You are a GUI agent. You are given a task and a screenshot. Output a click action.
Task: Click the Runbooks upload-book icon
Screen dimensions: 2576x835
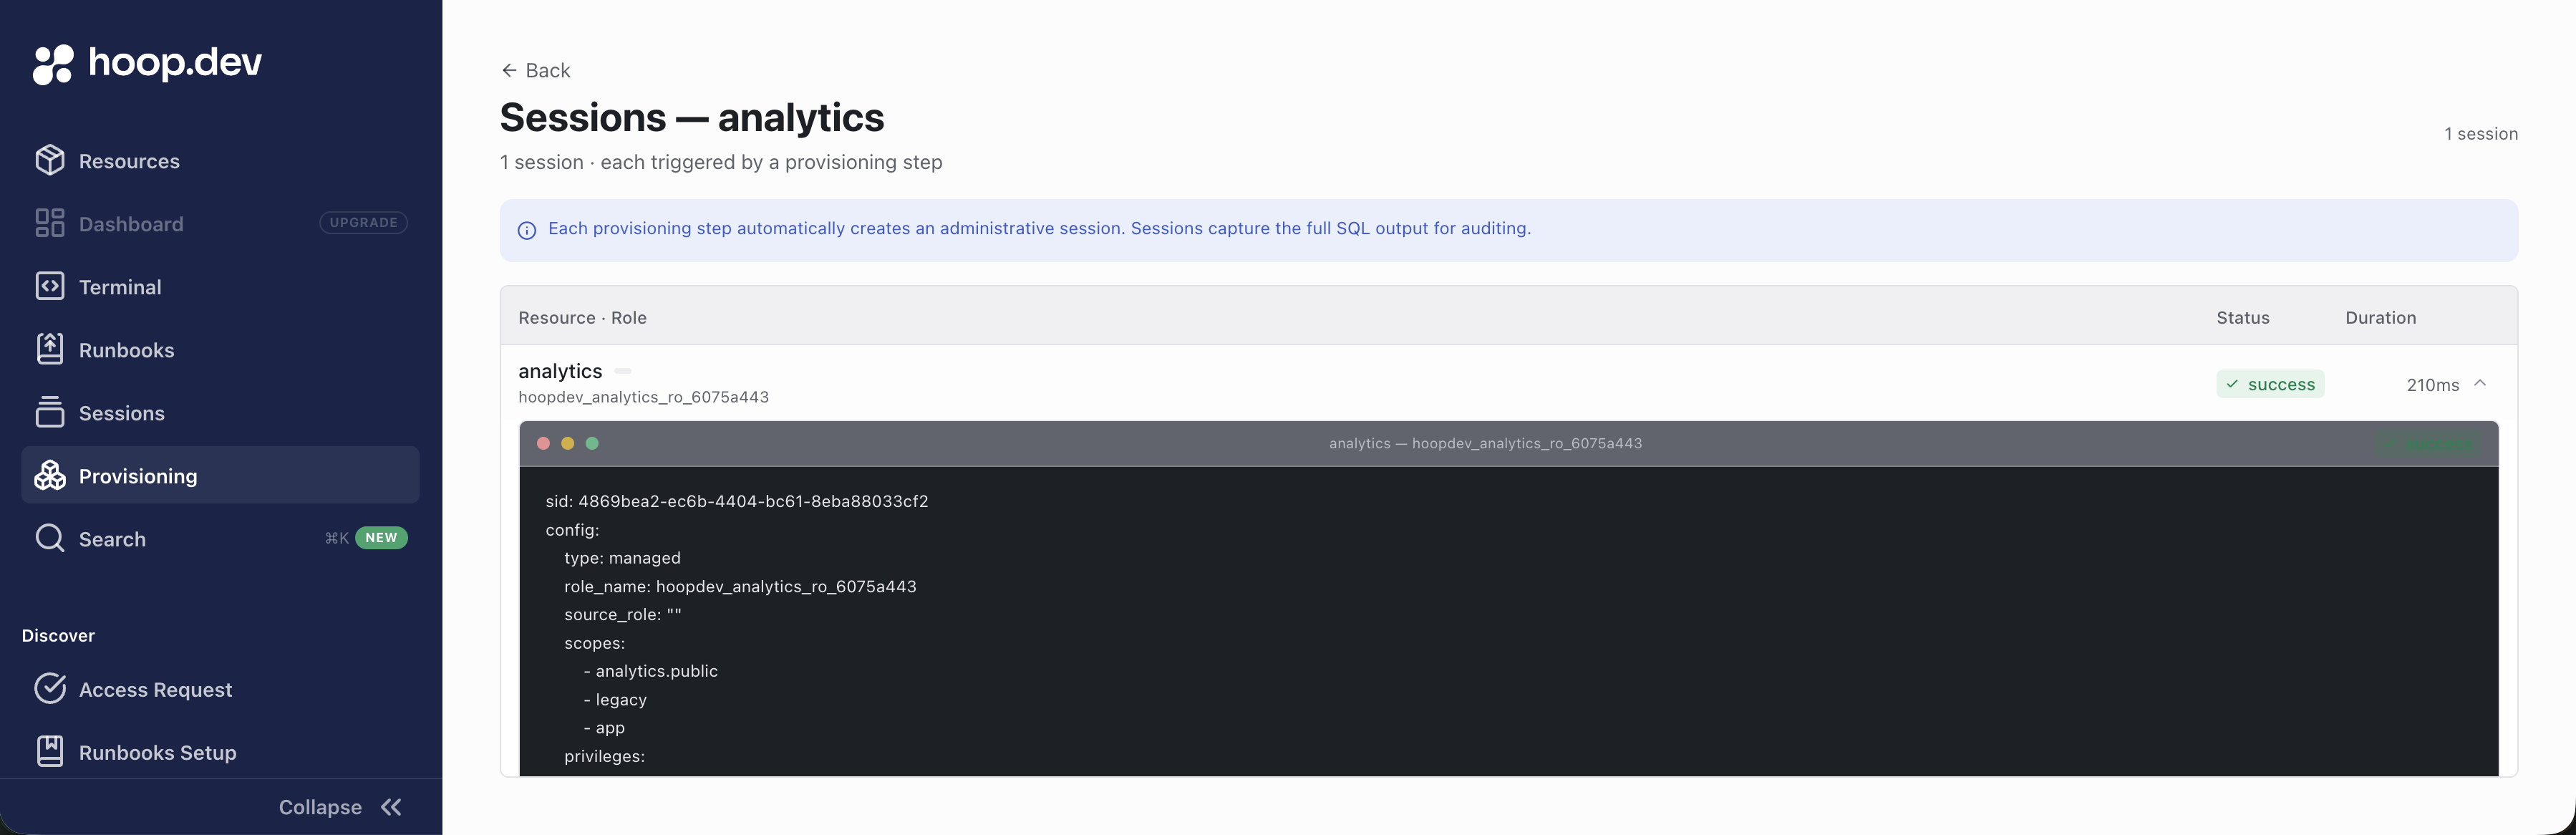tap(50, 349)
